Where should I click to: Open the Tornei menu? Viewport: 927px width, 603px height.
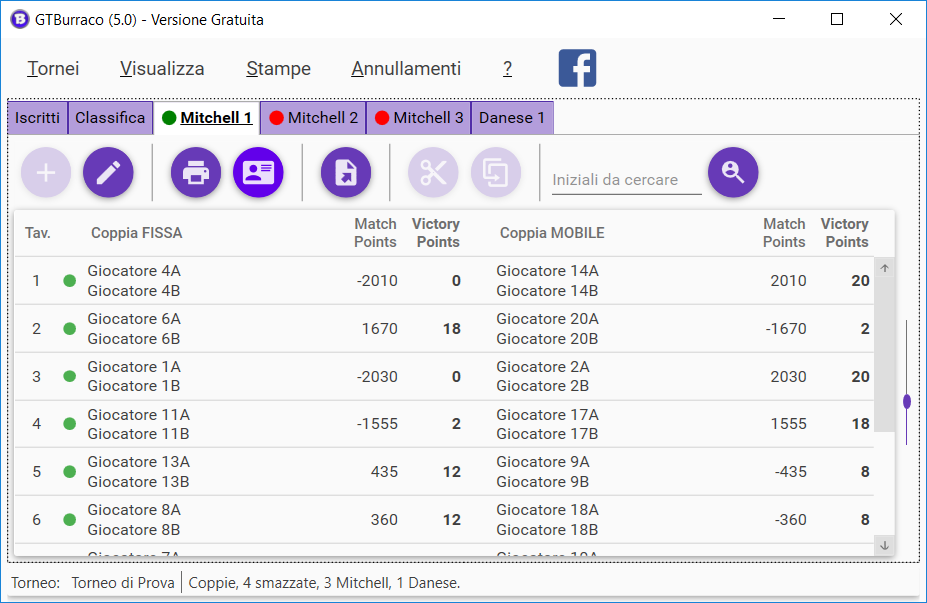click(x=53, y=69)
